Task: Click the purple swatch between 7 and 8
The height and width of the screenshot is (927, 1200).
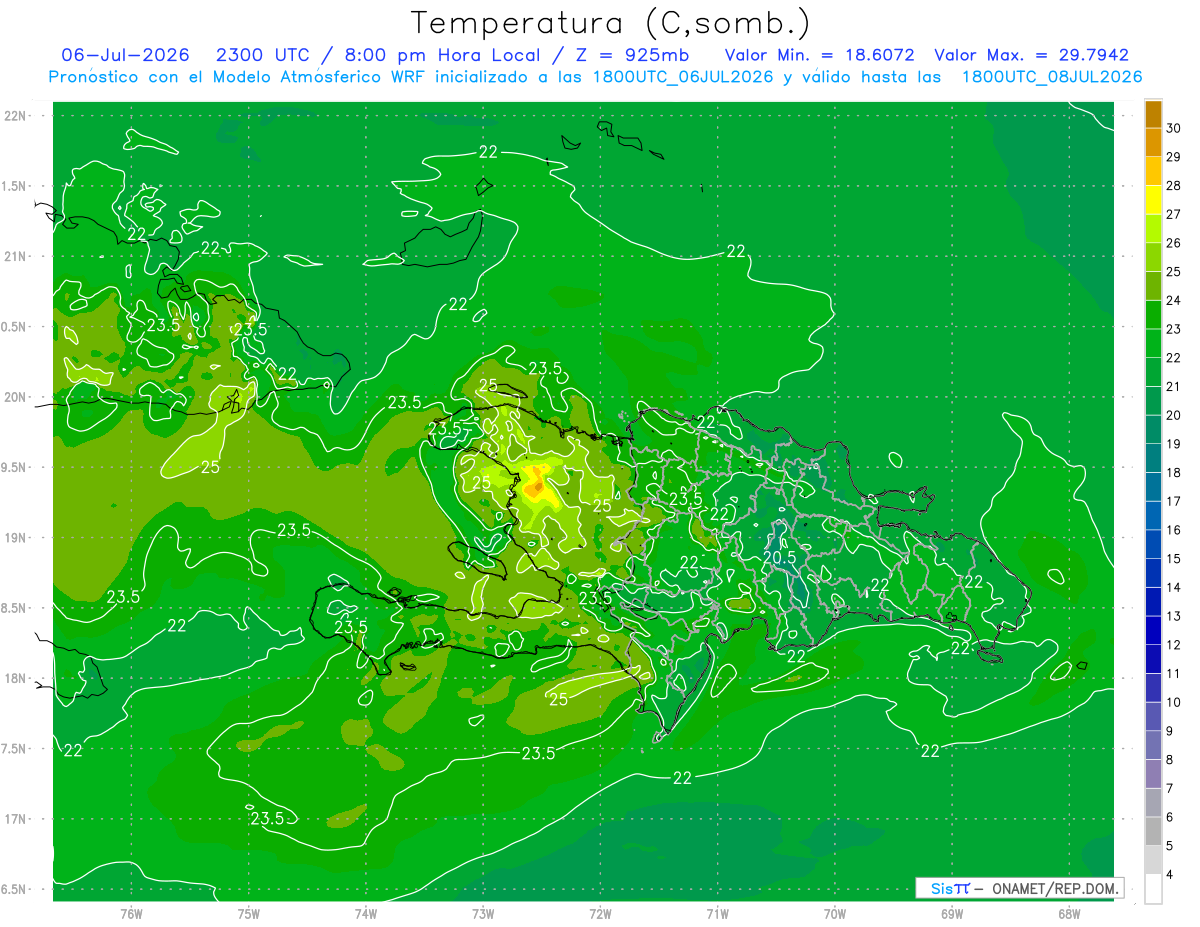Action: coord(1153,774)
